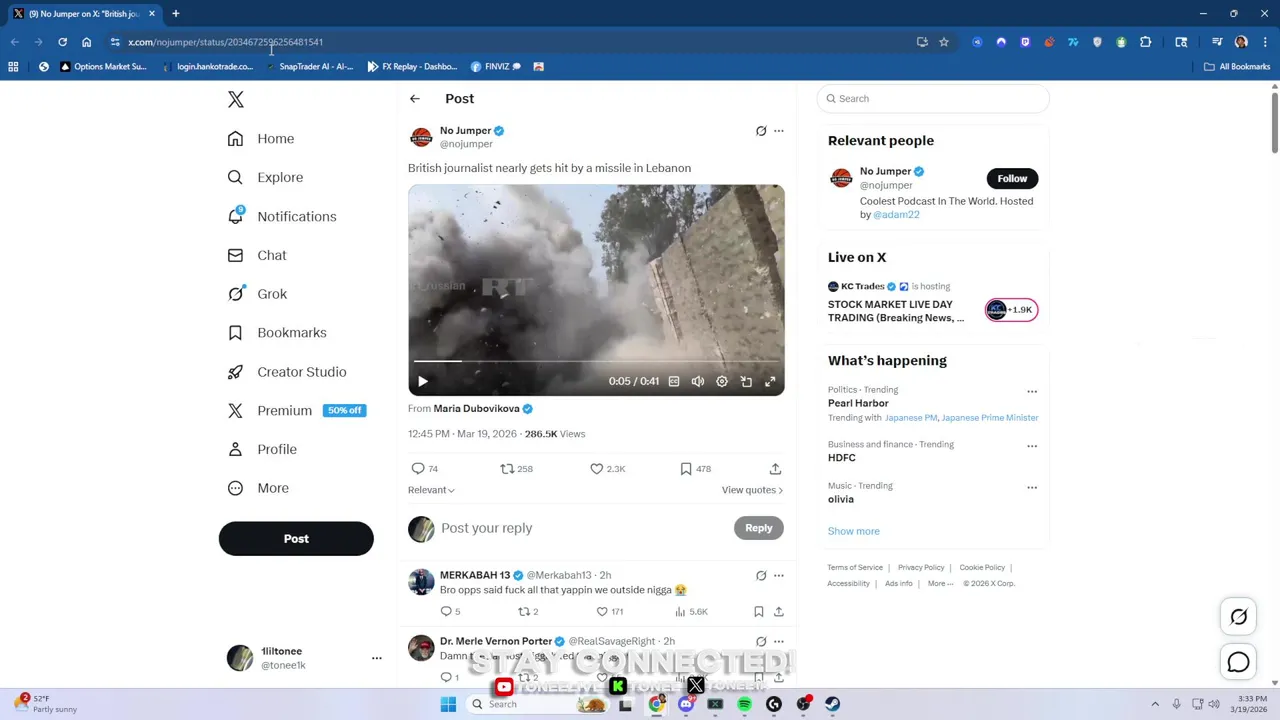Bookmark this page with star icon

click(943, 42)
